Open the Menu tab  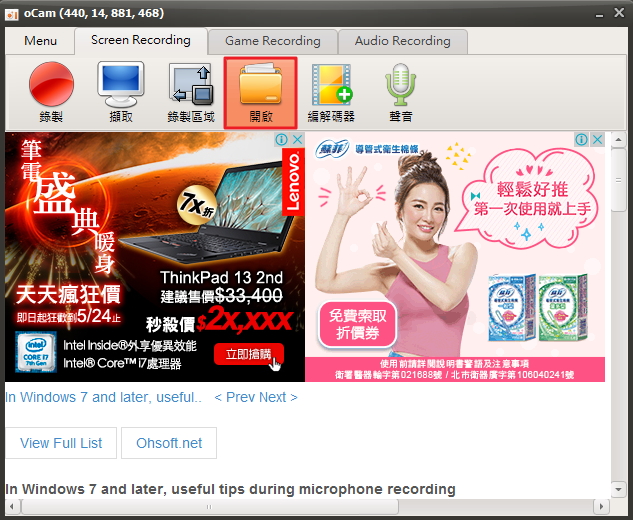40,41
